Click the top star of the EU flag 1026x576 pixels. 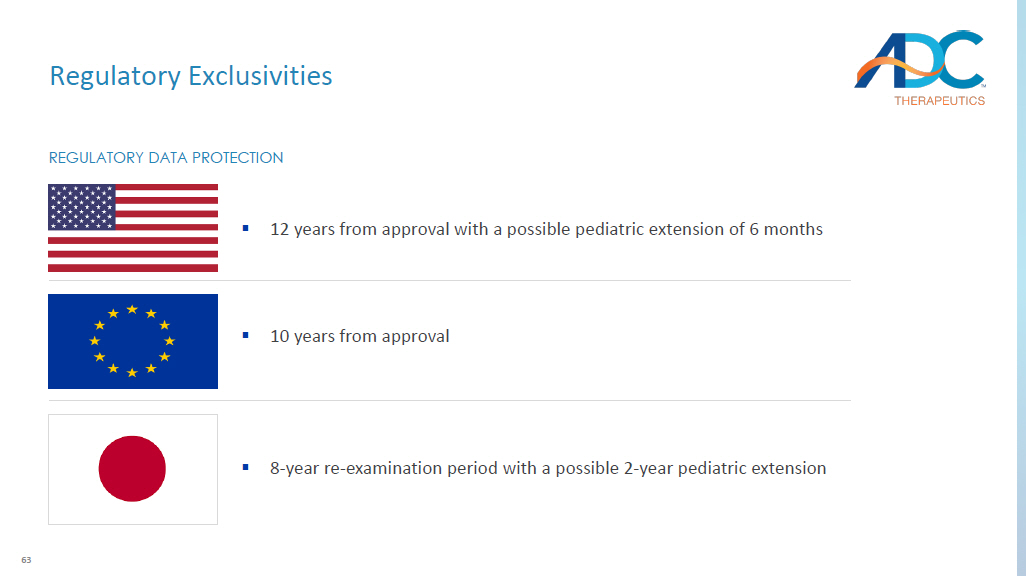coord(132,310)
